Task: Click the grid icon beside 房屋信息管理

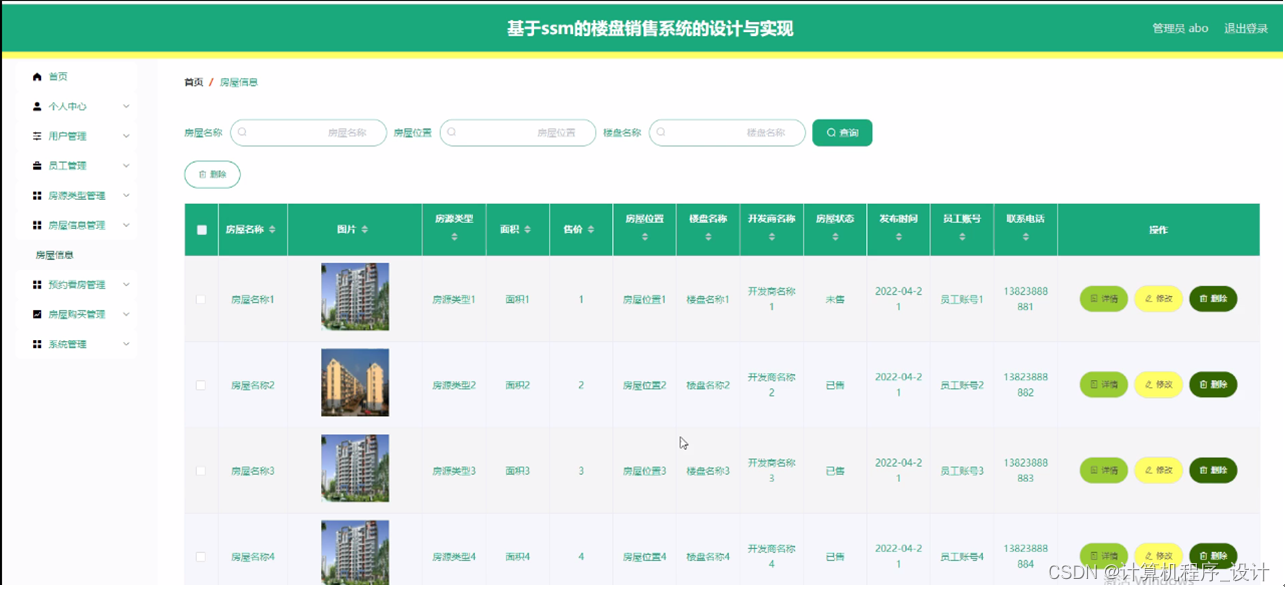Action: [37, 225]
